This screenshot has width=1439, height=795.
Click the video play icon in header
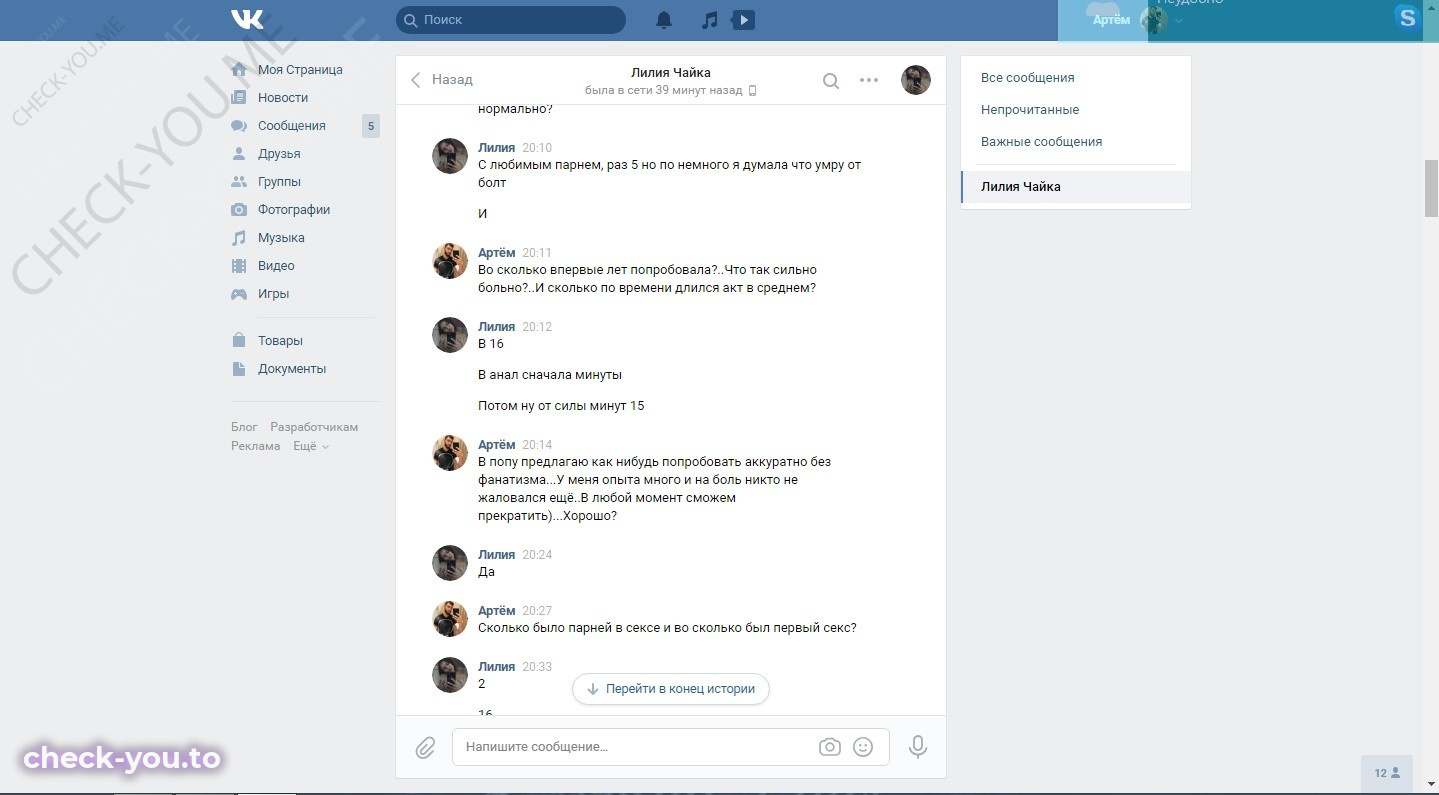point(743,20)
